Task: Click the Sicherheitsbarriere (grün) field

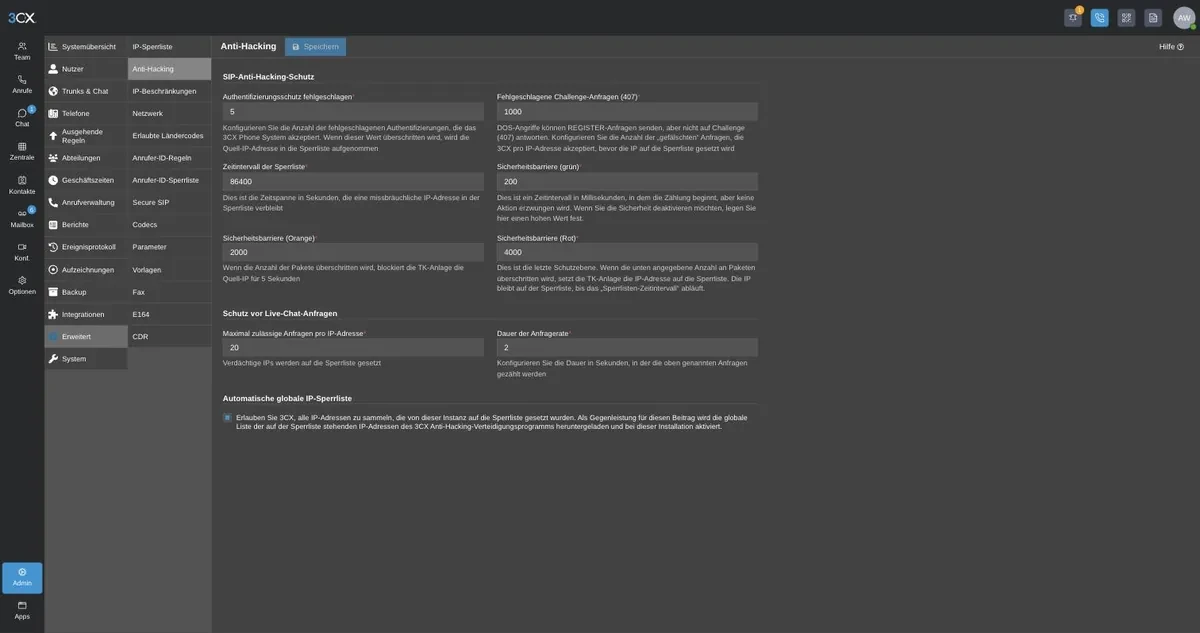Action: 627,182
